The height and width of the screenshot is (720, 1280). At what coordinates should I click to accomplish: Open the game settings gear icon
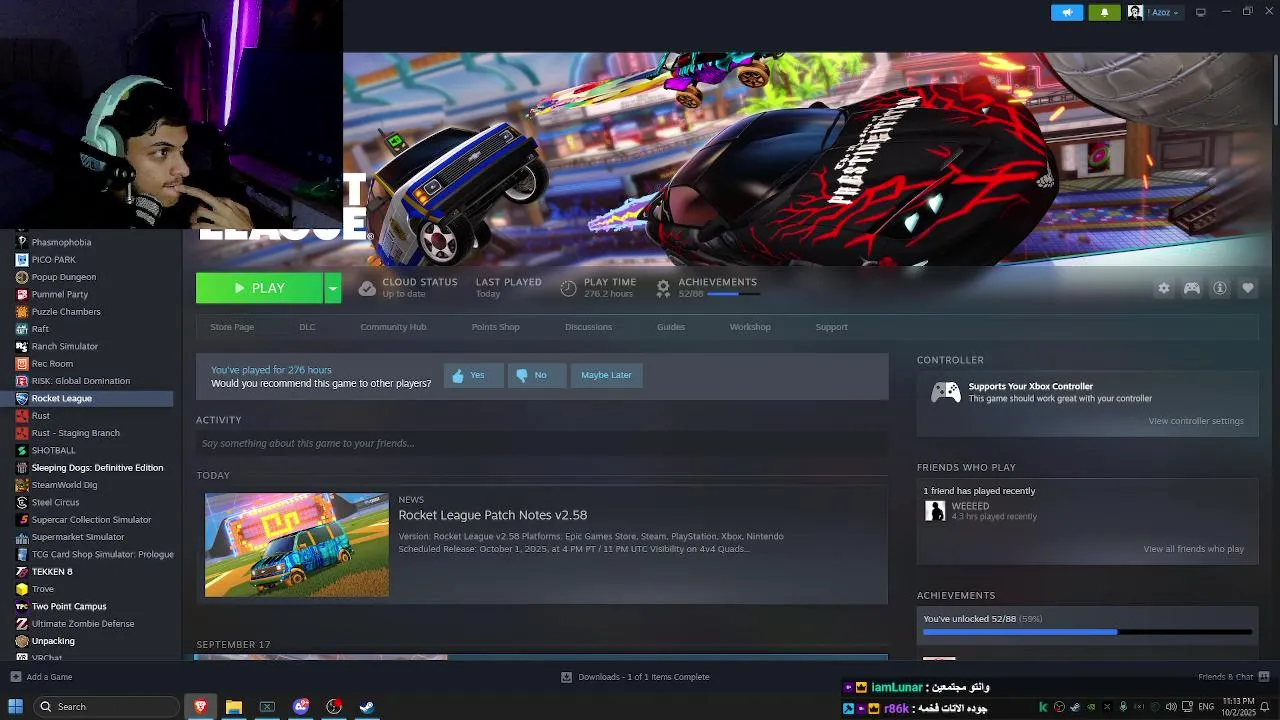[x=1164, y=288]
